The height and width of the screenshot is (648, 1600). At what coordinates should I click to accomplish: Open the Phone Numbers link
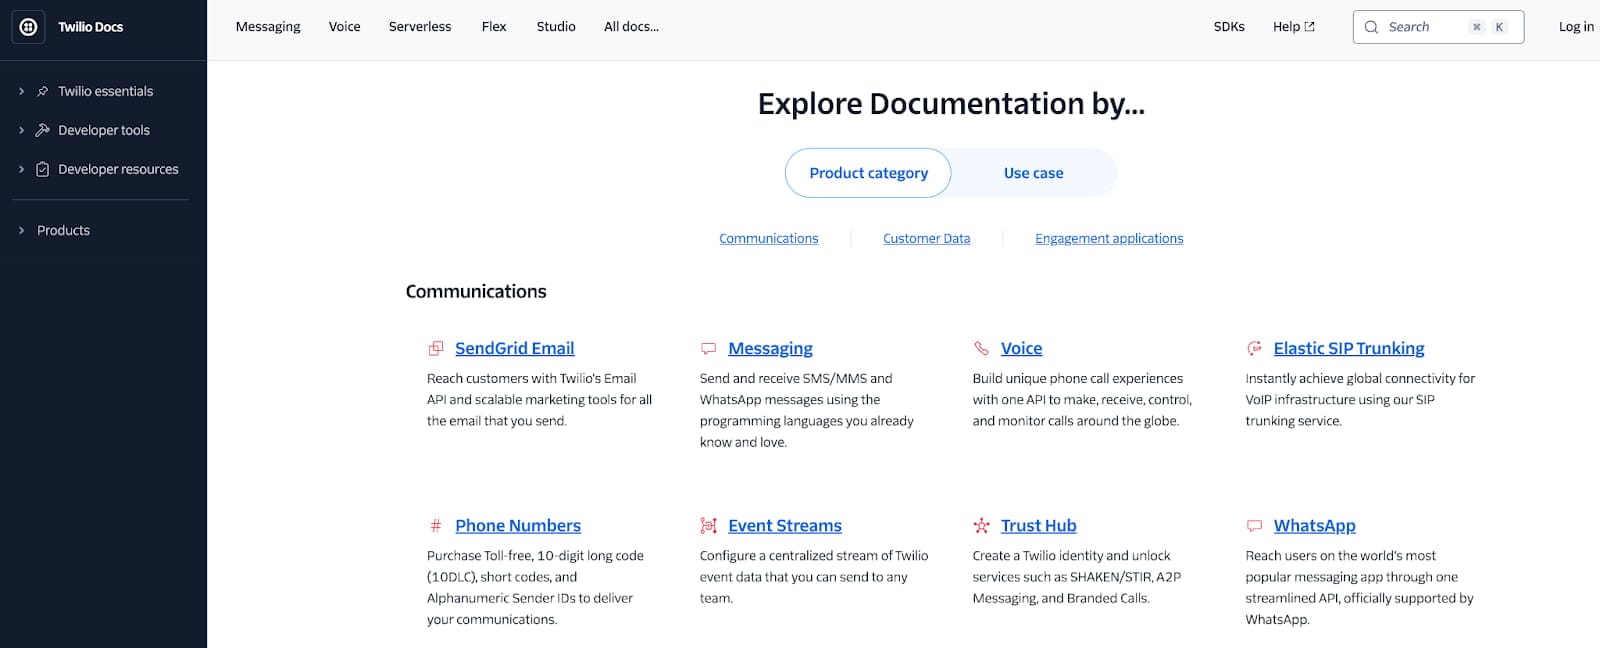(x=518, y=525)
